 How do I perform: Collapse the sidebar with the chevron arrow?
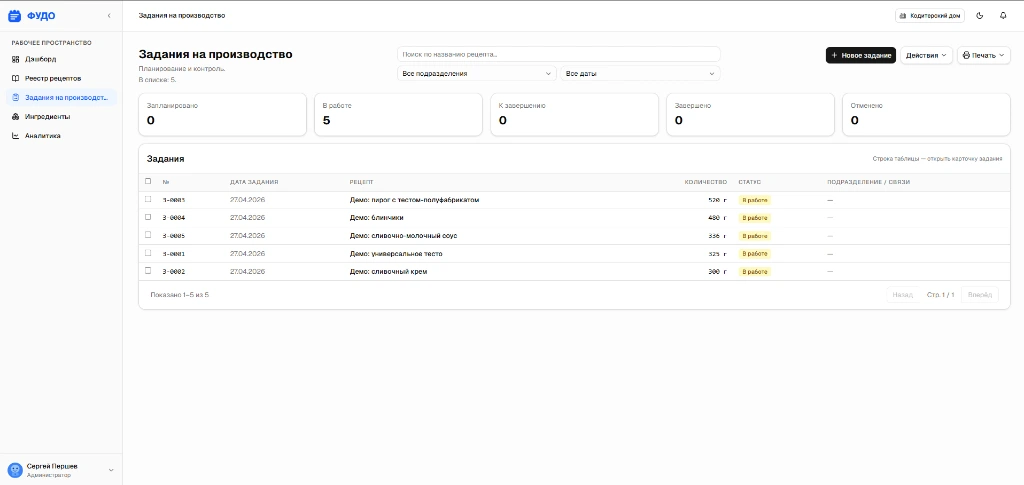pyautogui.click(x=109, y=16)
